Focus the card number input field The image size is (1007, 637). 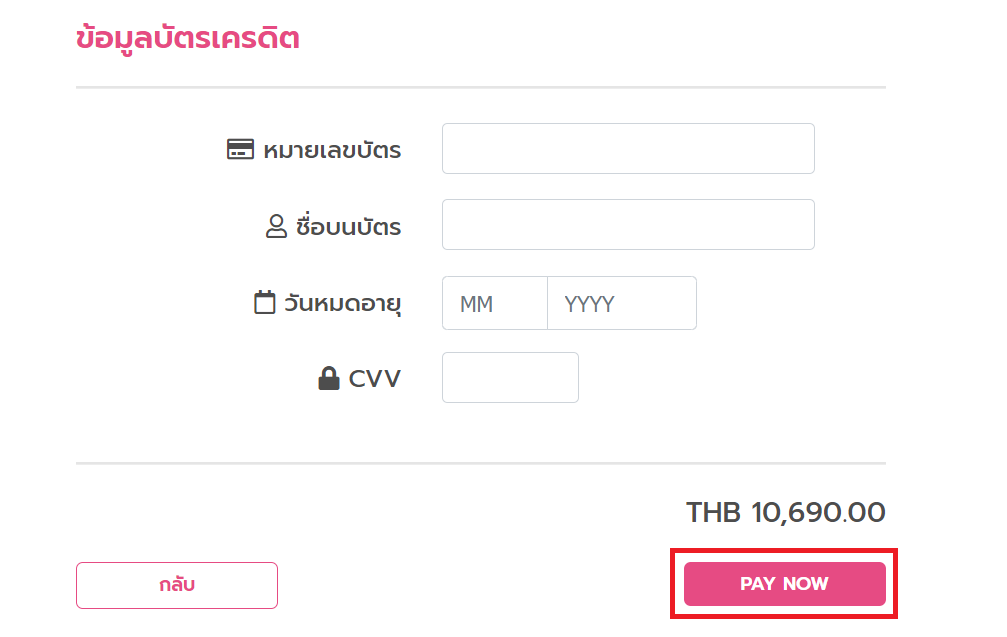[x=628, y=148]
